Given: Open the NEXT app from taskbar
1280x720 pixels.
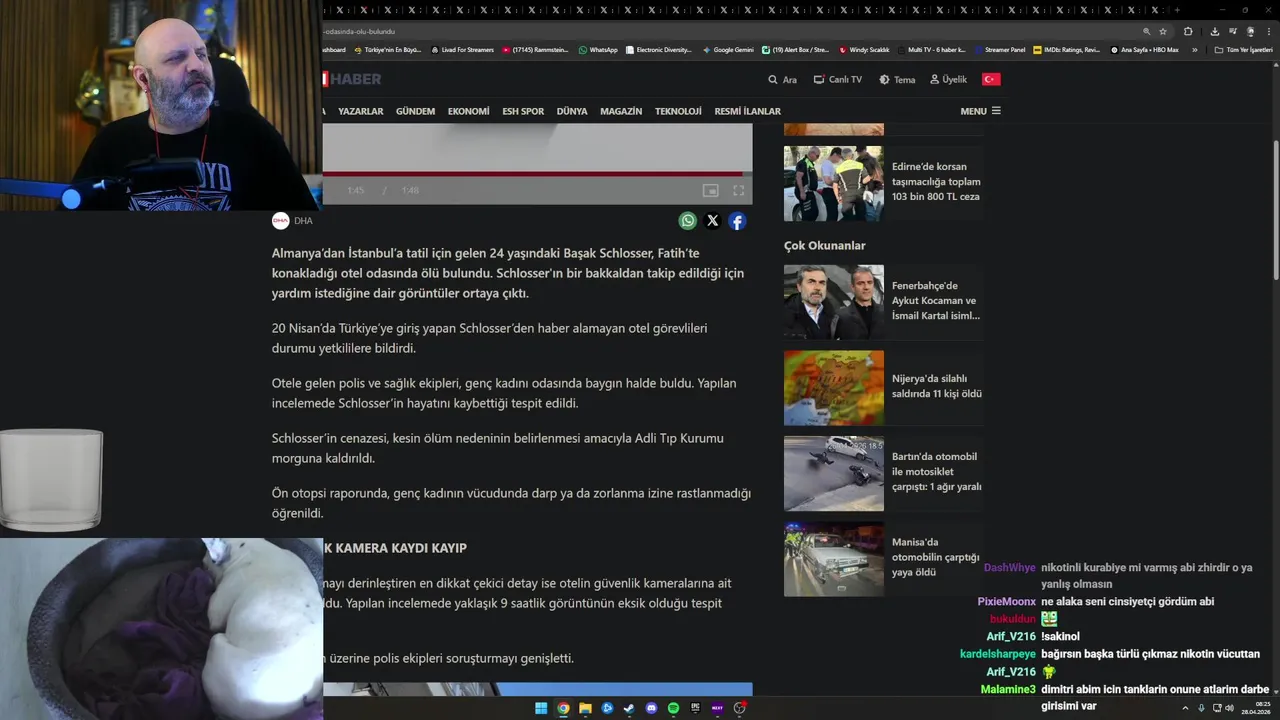Looking at the screenshot, I should tap(717, 708).
